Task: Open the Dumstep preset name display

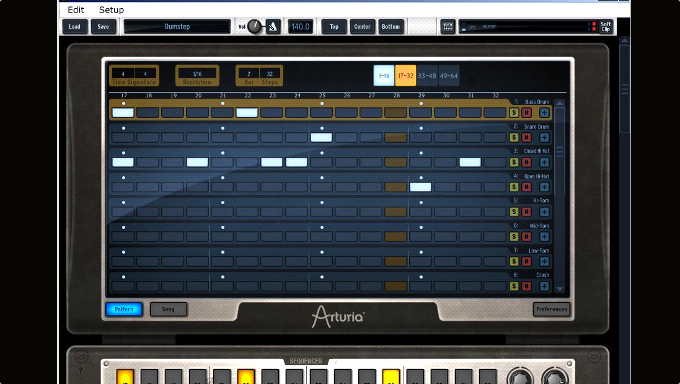Action: tap(177, 27)
